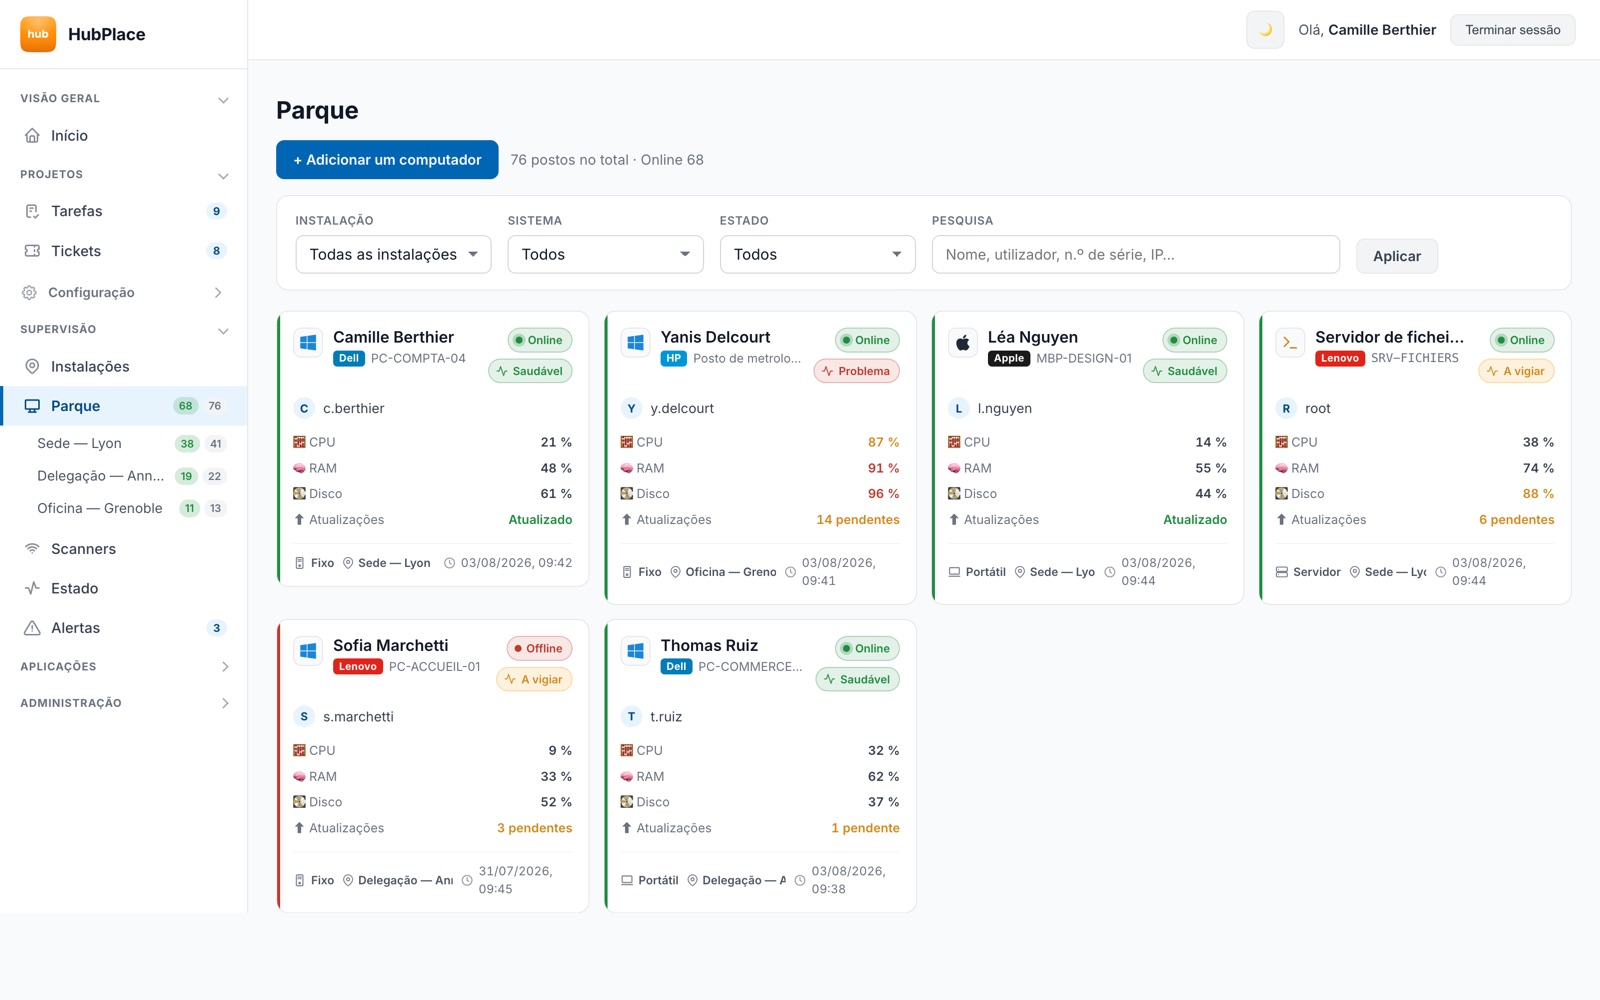Viewport: 1600px width, 1000px height.
Task: Click Apple icon on Léa Nguyen card
Action: [962, 343]
